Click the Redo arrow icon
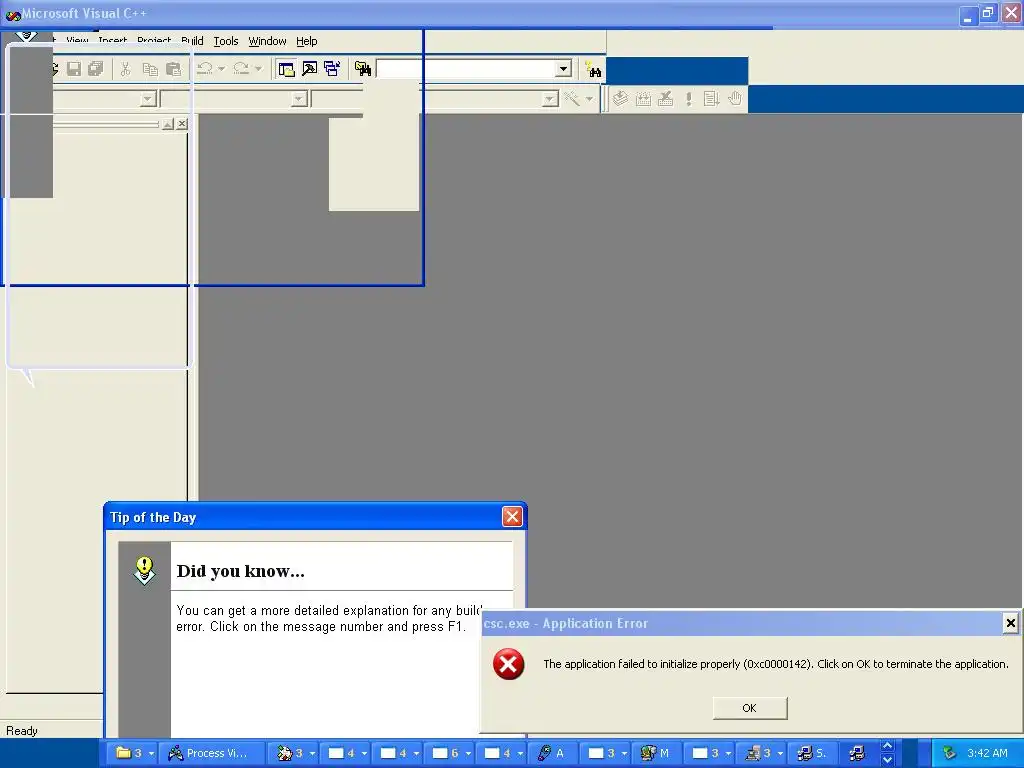The width and height of the screenshot is (1024, 768). [x=241, y=69]
